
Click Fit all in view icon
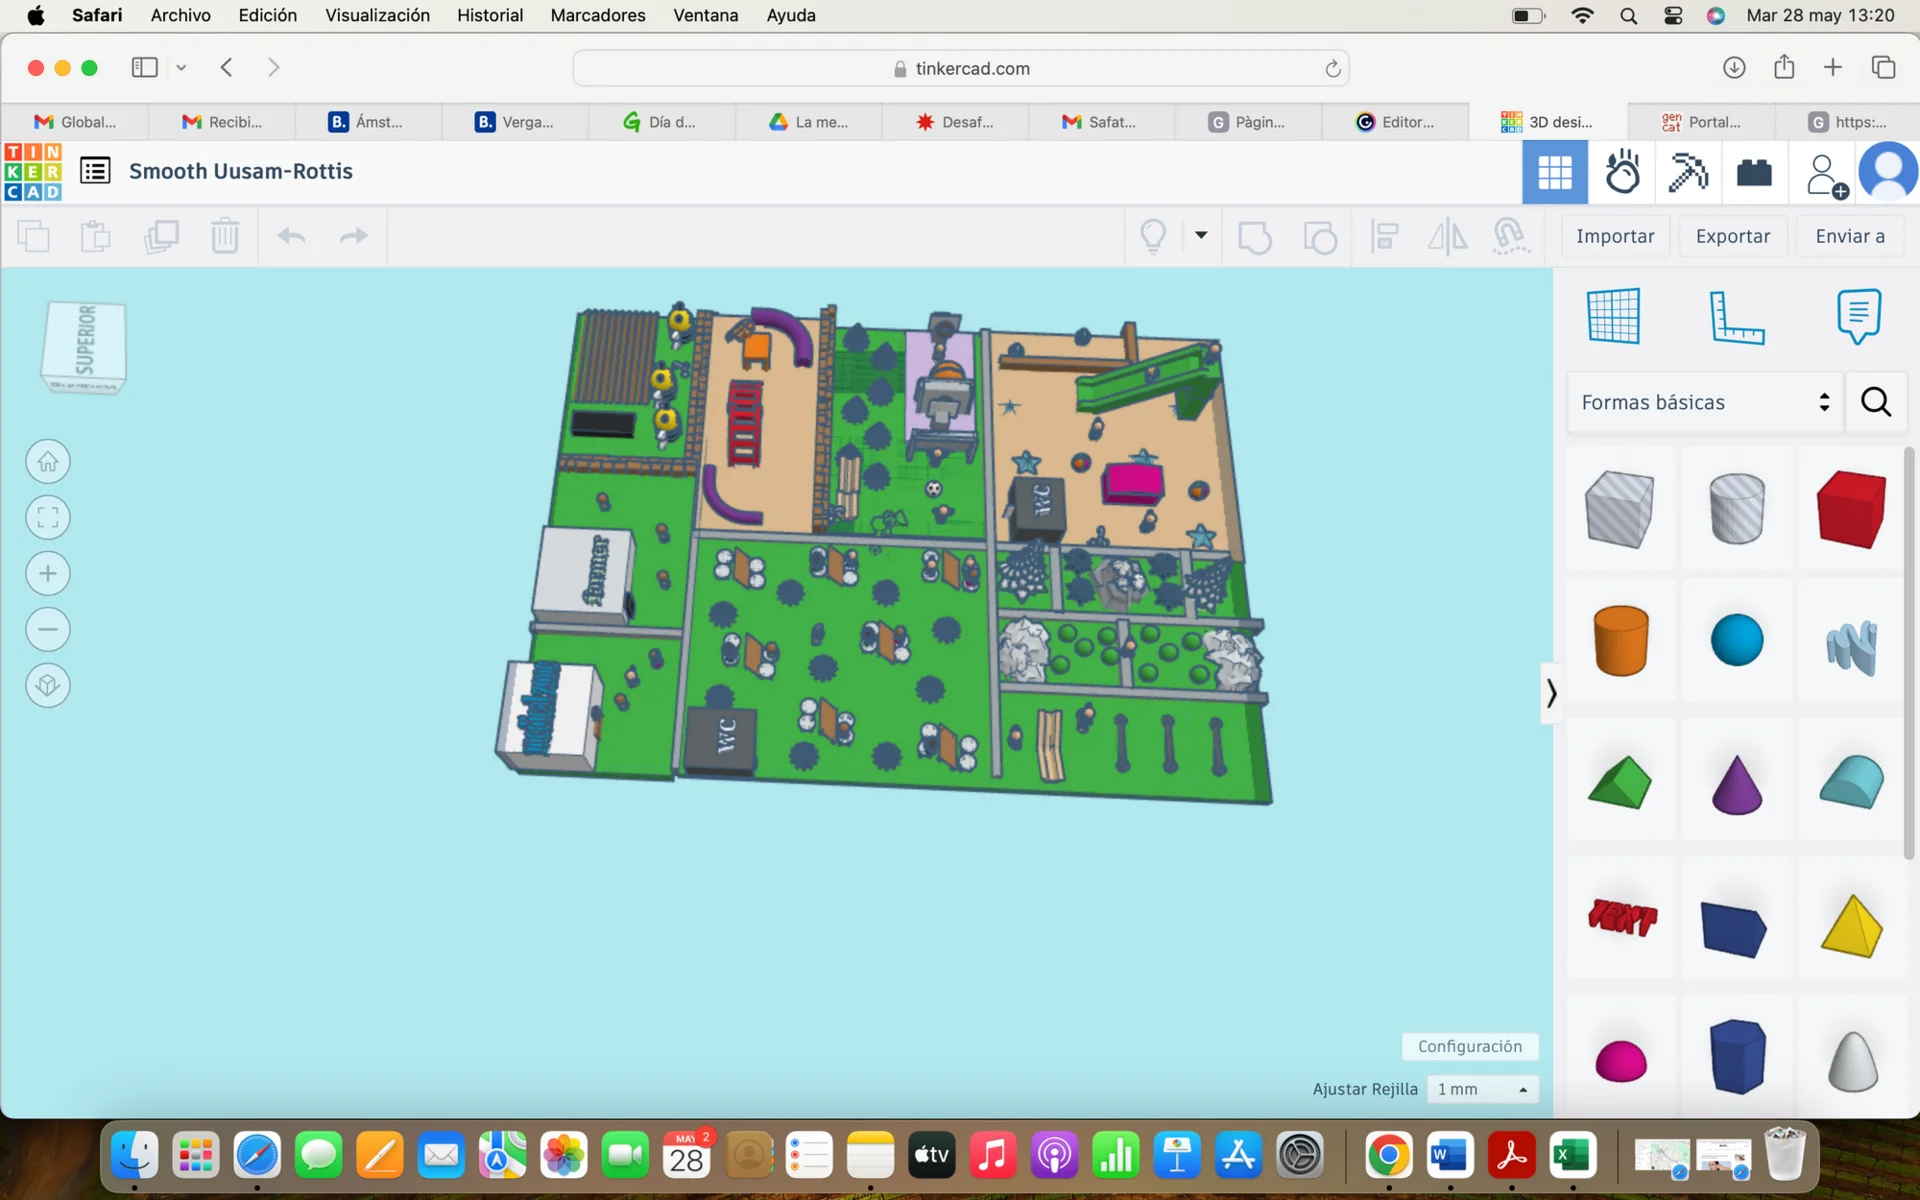(47, 518)
